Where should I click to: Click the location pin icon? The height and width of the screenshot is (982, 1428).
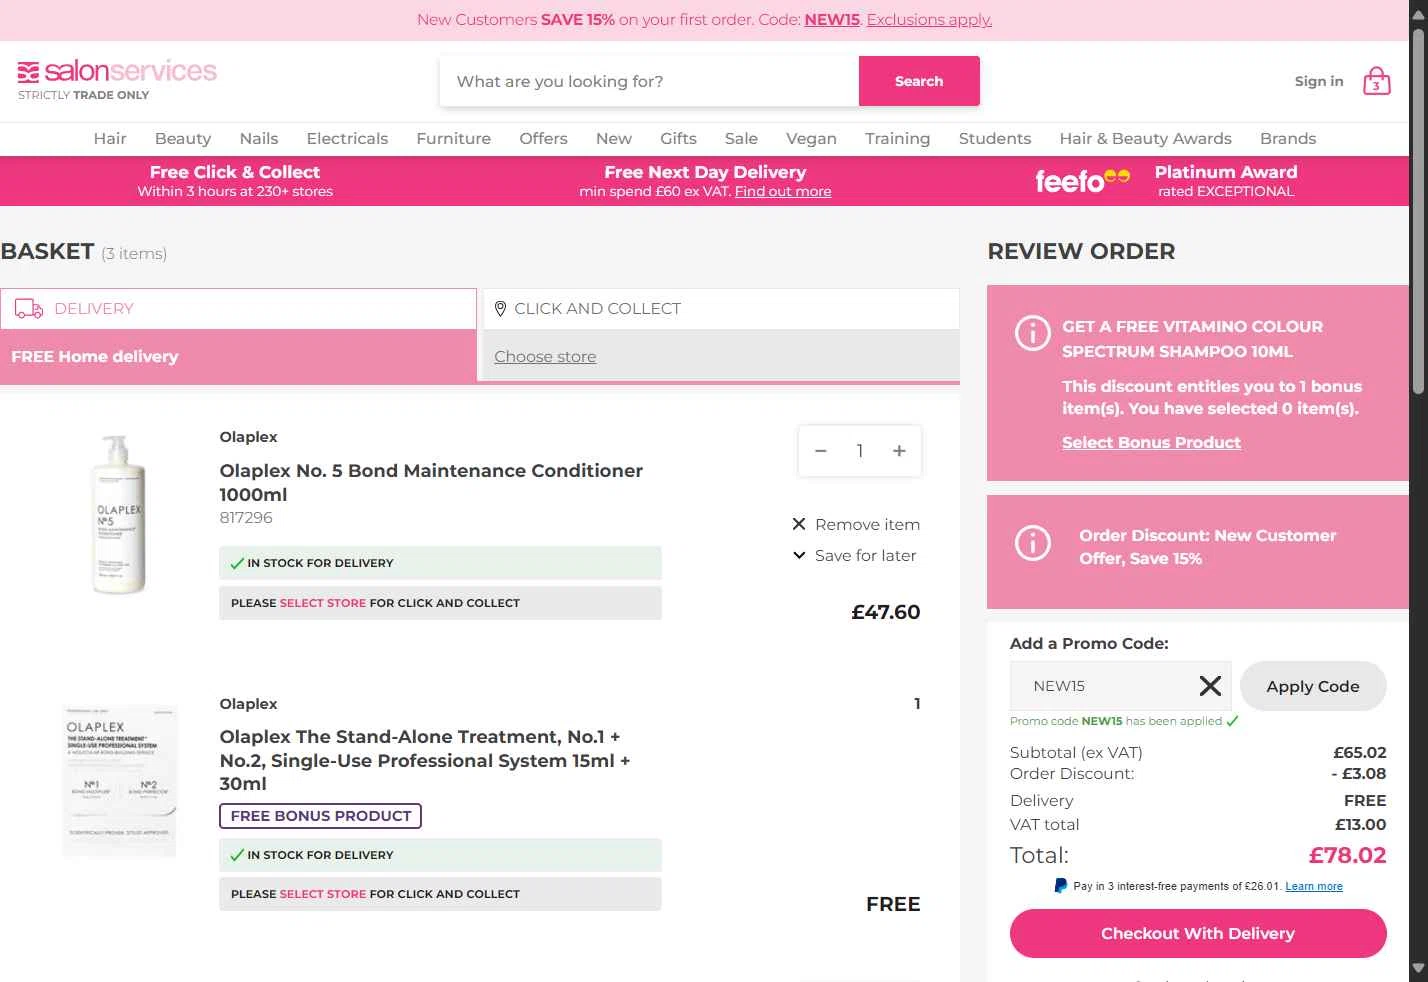[501, 309]
